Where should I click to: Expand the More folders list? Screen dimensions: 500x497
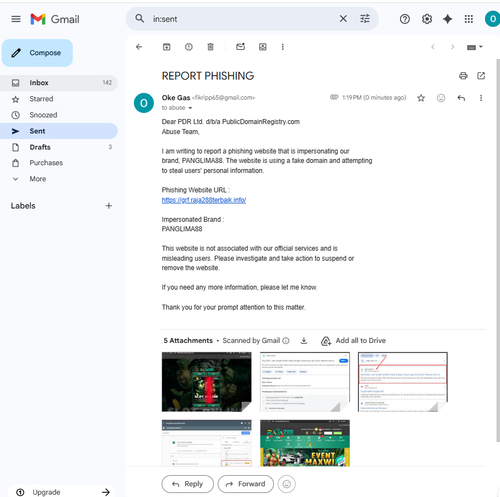59,179
